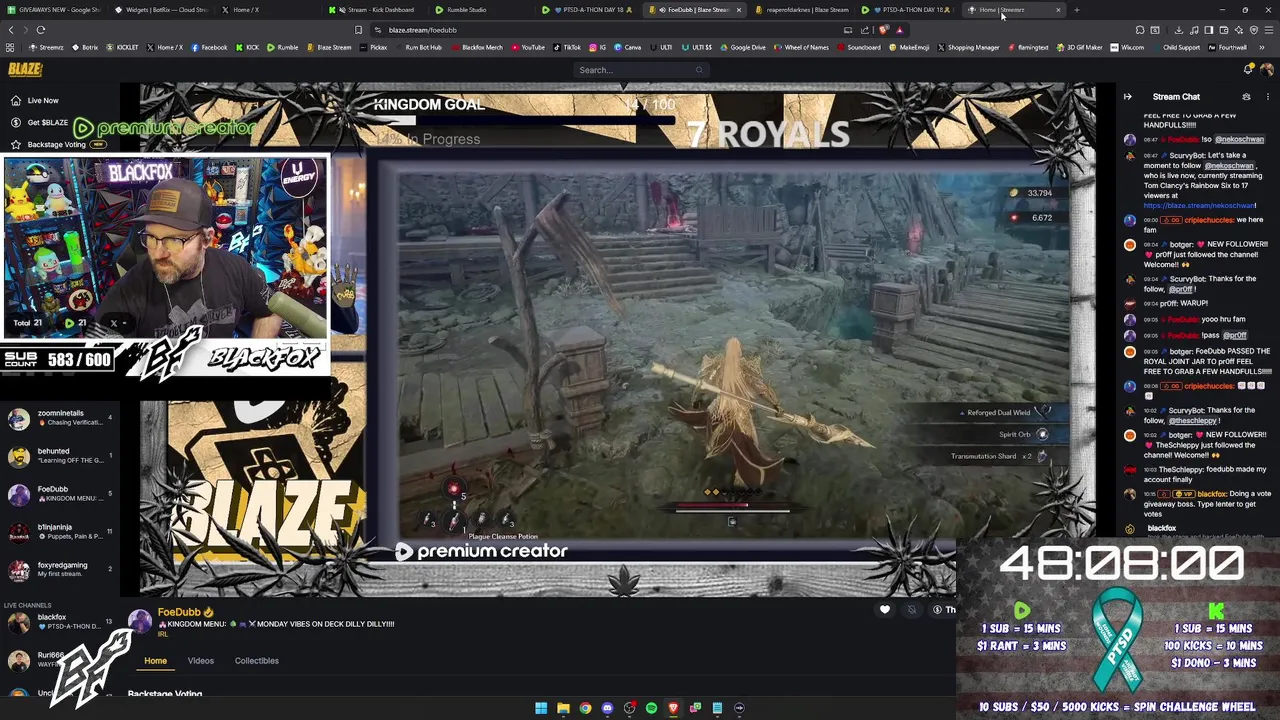Open Shopping Manager bookmark
Screen dimensions: 1280x720
(968, 47)
